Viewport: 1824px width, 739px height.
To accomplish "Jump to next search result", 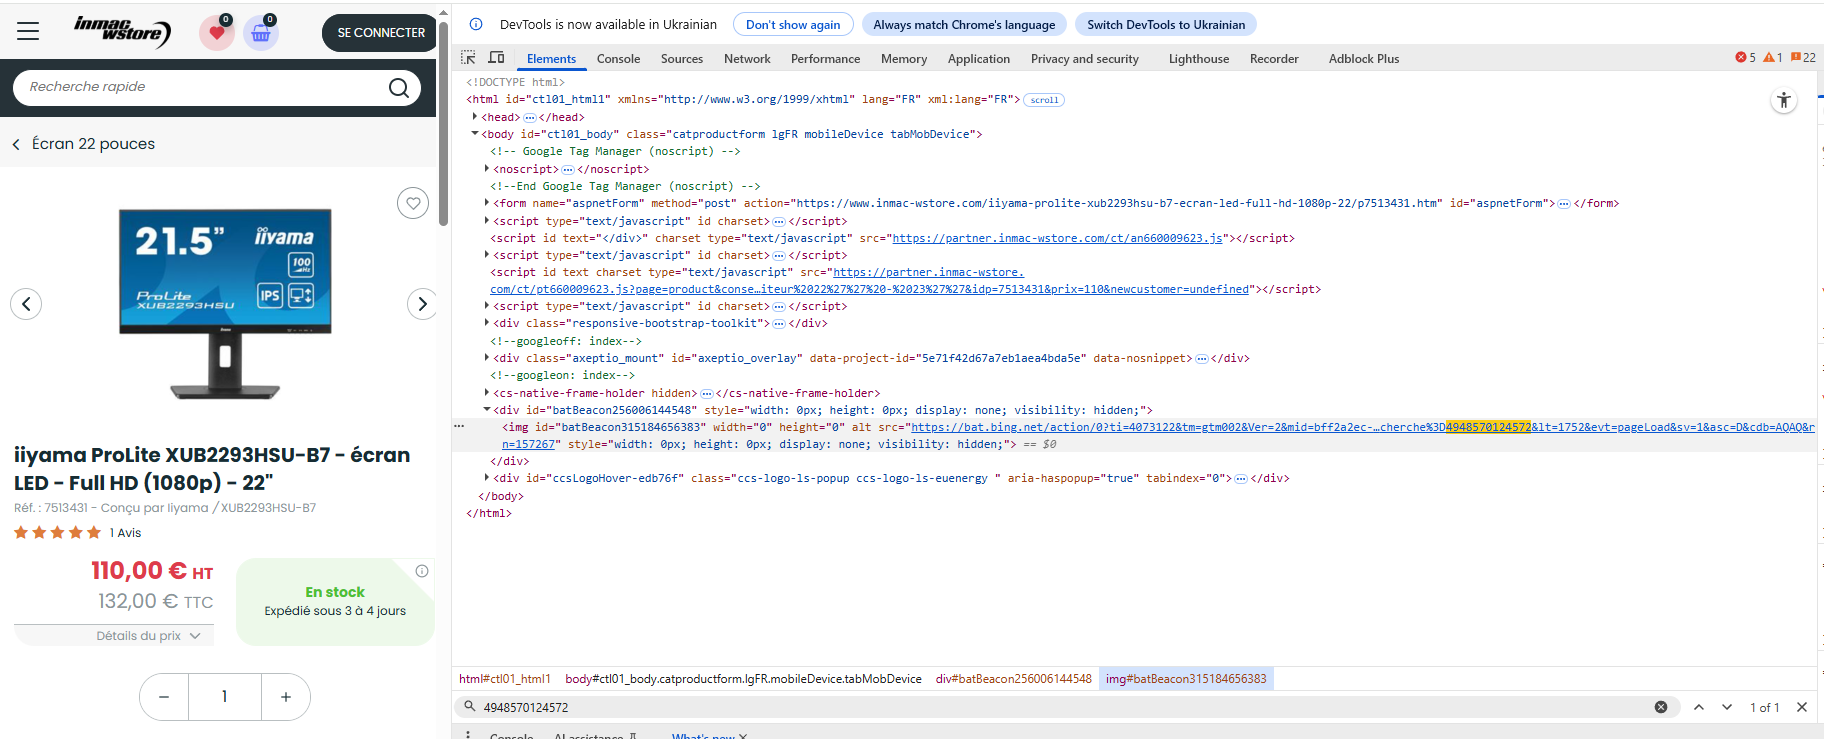I will (1727, 707).
